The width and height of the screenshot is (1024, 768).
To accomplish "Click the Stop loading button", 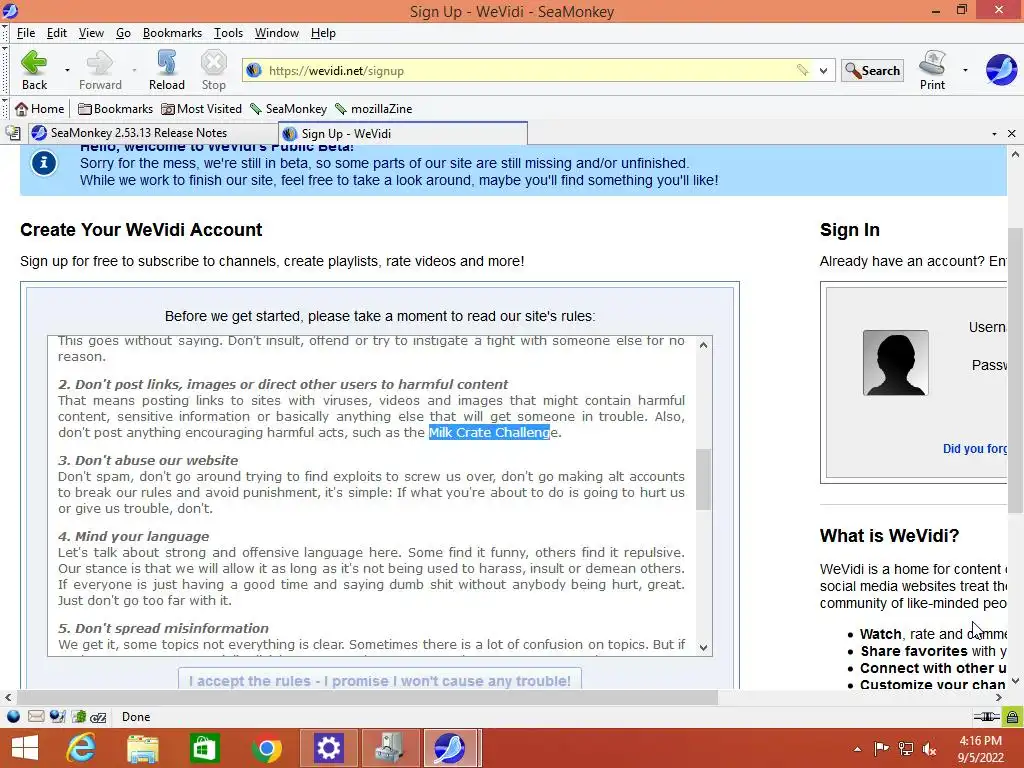I will point(214,70).
